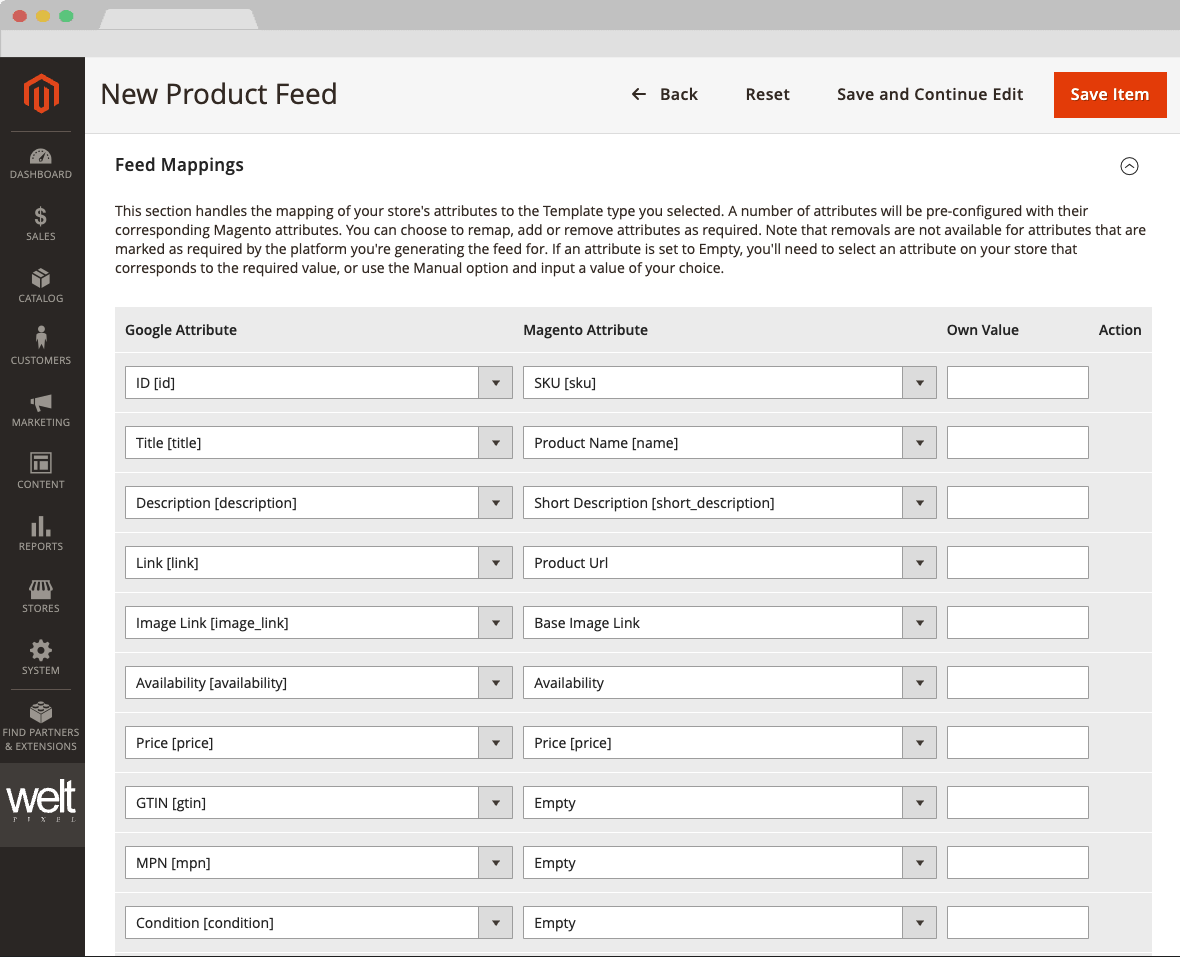Click Save and Continue Edit
1180x957 pixels.
(x=930, y=95)
